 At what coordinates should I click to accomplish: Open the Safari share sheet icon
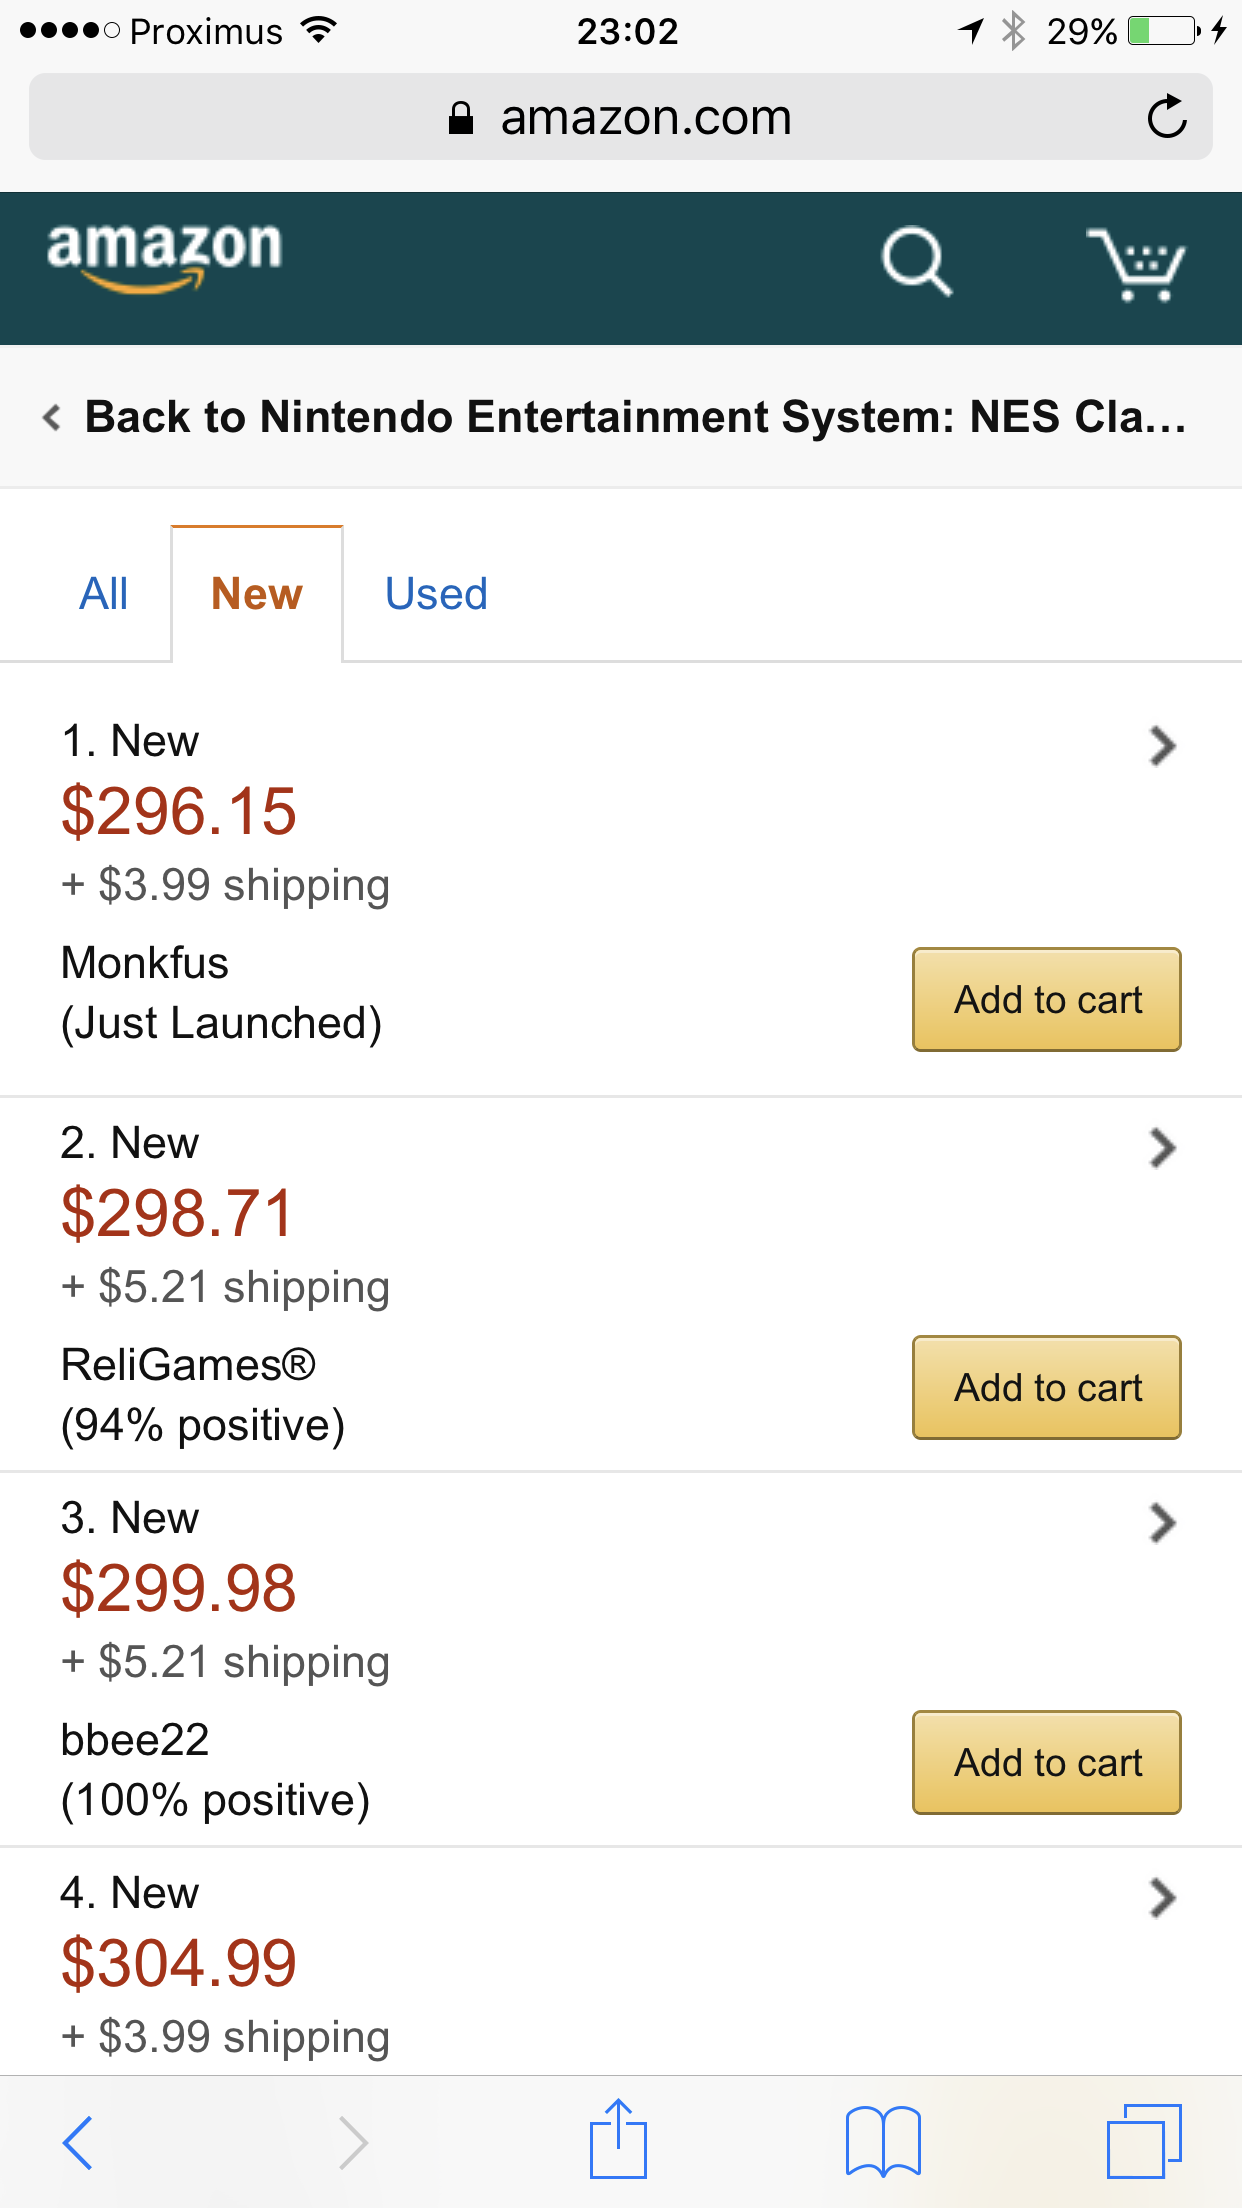618,2140
